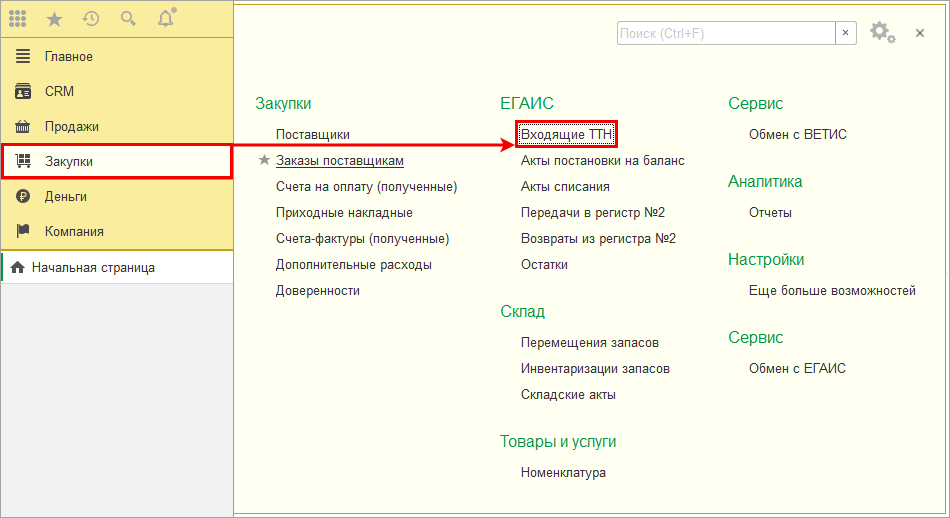This screenshot has width=950, height=518.
Task: Open Дополнительные расходы
Action: 354,265
